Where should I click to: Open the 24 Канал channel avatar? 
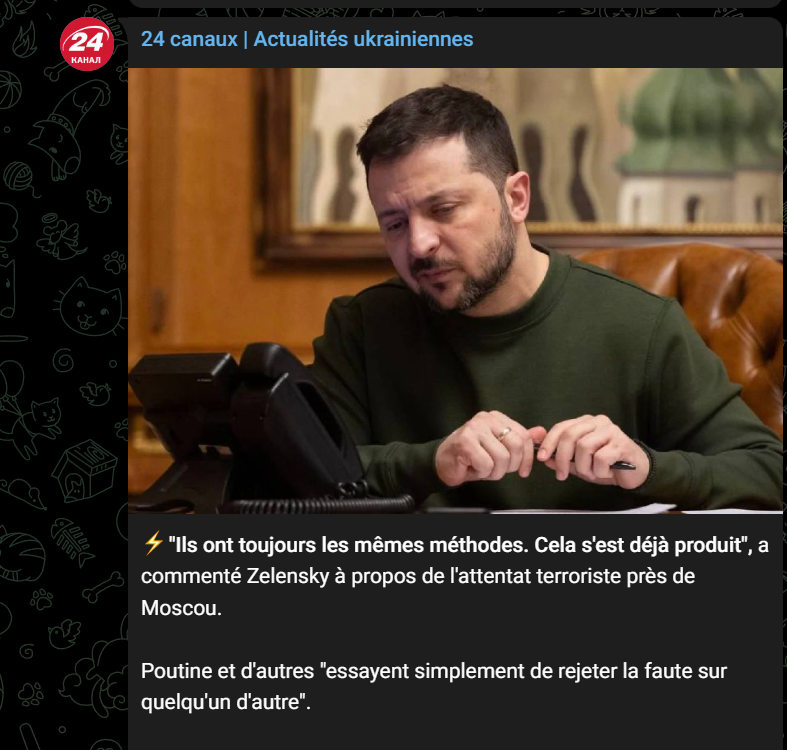coord(87,44)
